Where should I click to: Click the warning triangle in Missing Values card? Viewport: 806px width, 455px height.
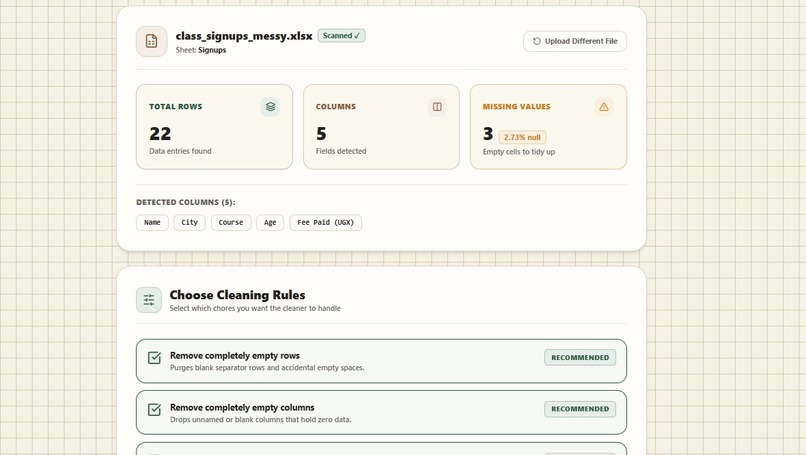603,107
